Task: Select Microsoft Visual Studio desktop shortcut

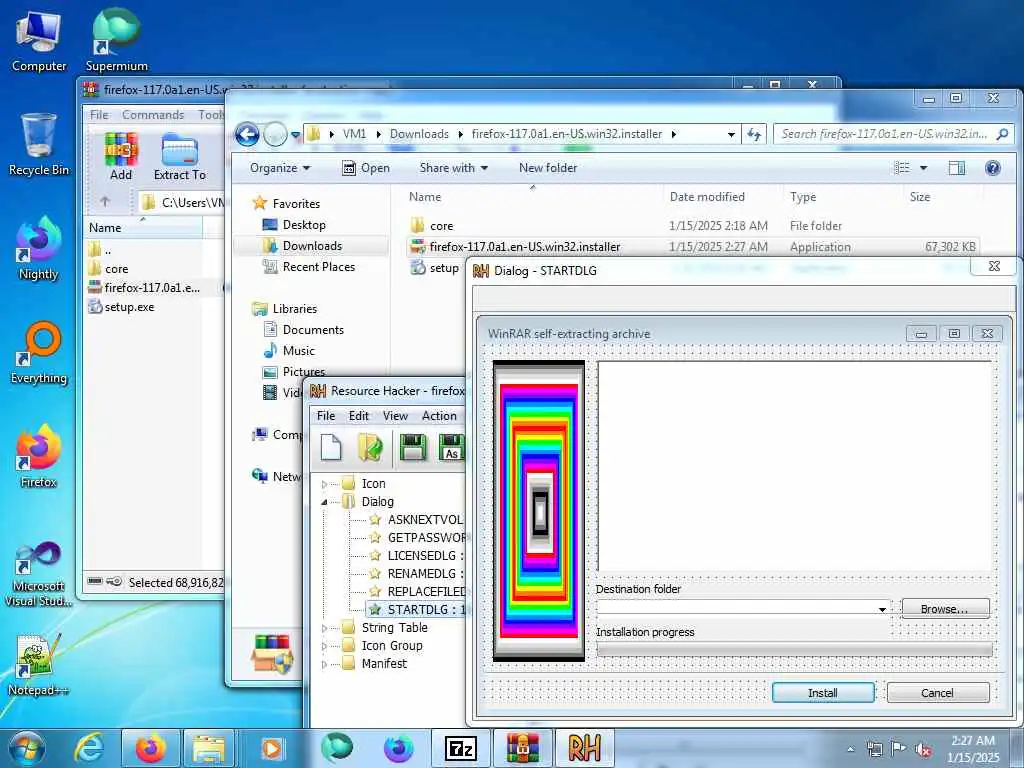Action: click(x=39, y=575)
